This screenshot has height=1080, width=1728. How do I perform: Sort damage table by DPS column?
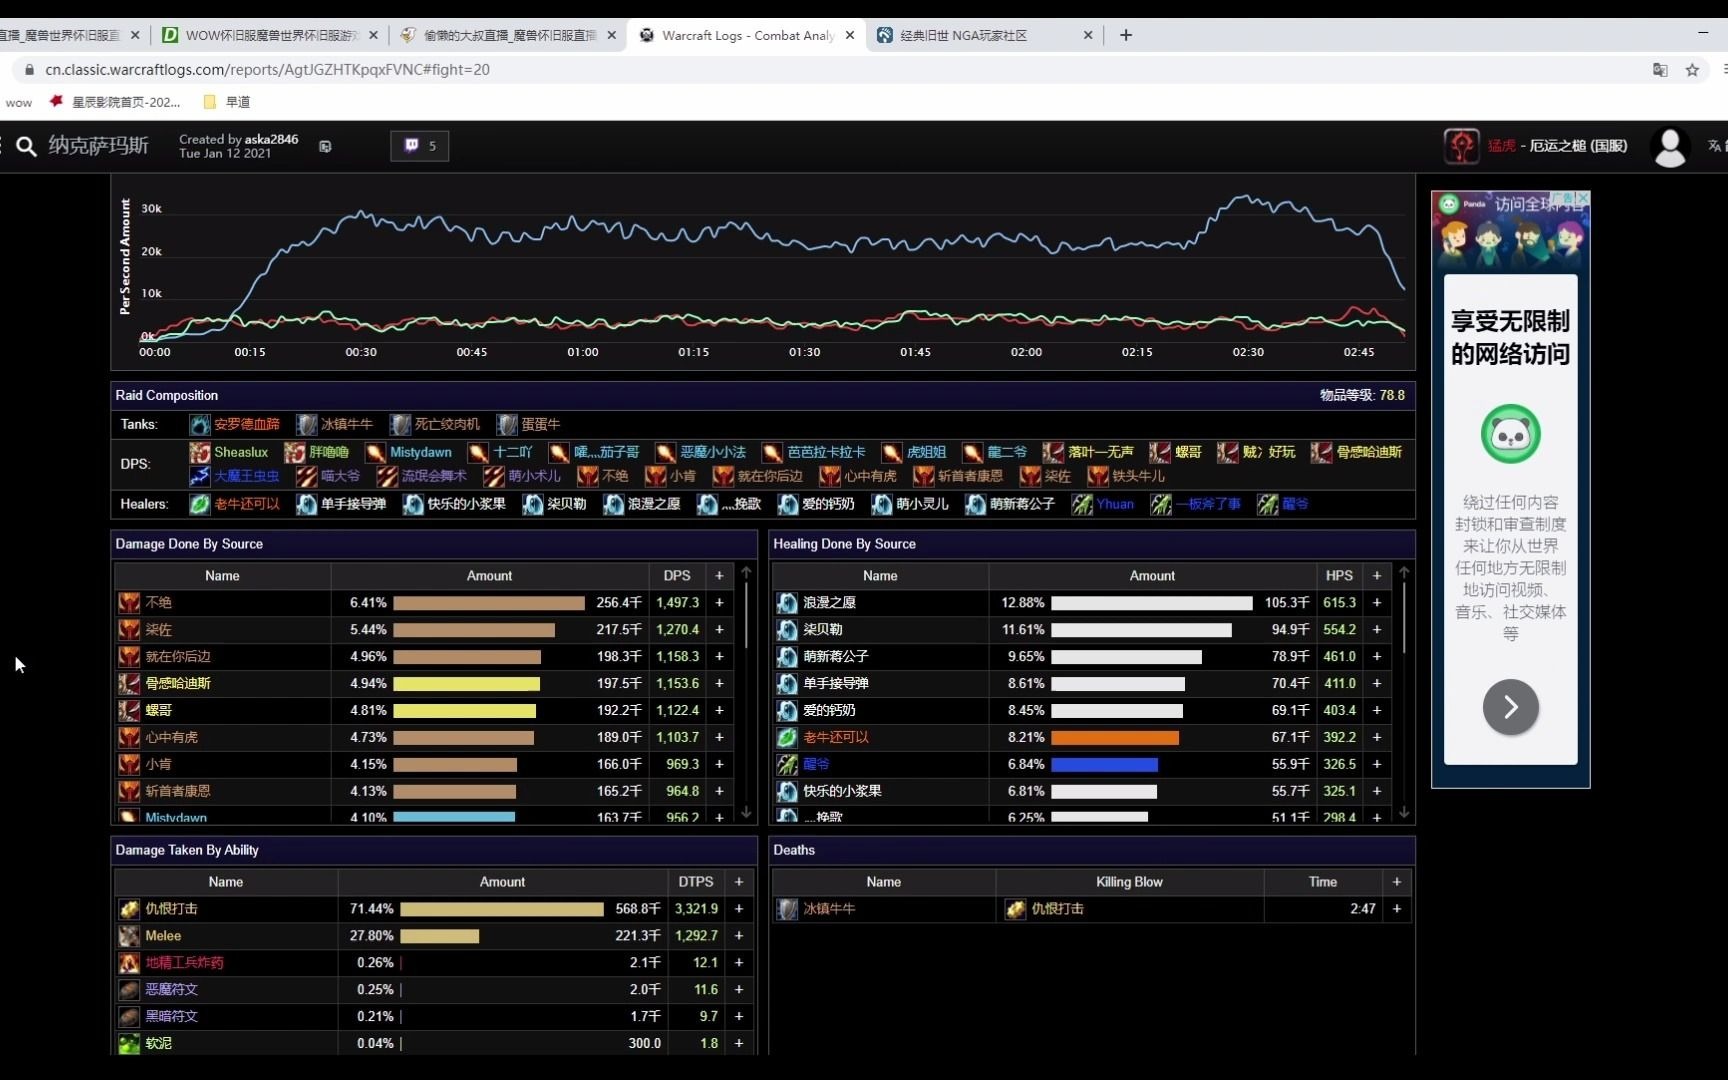coord(677,576)
